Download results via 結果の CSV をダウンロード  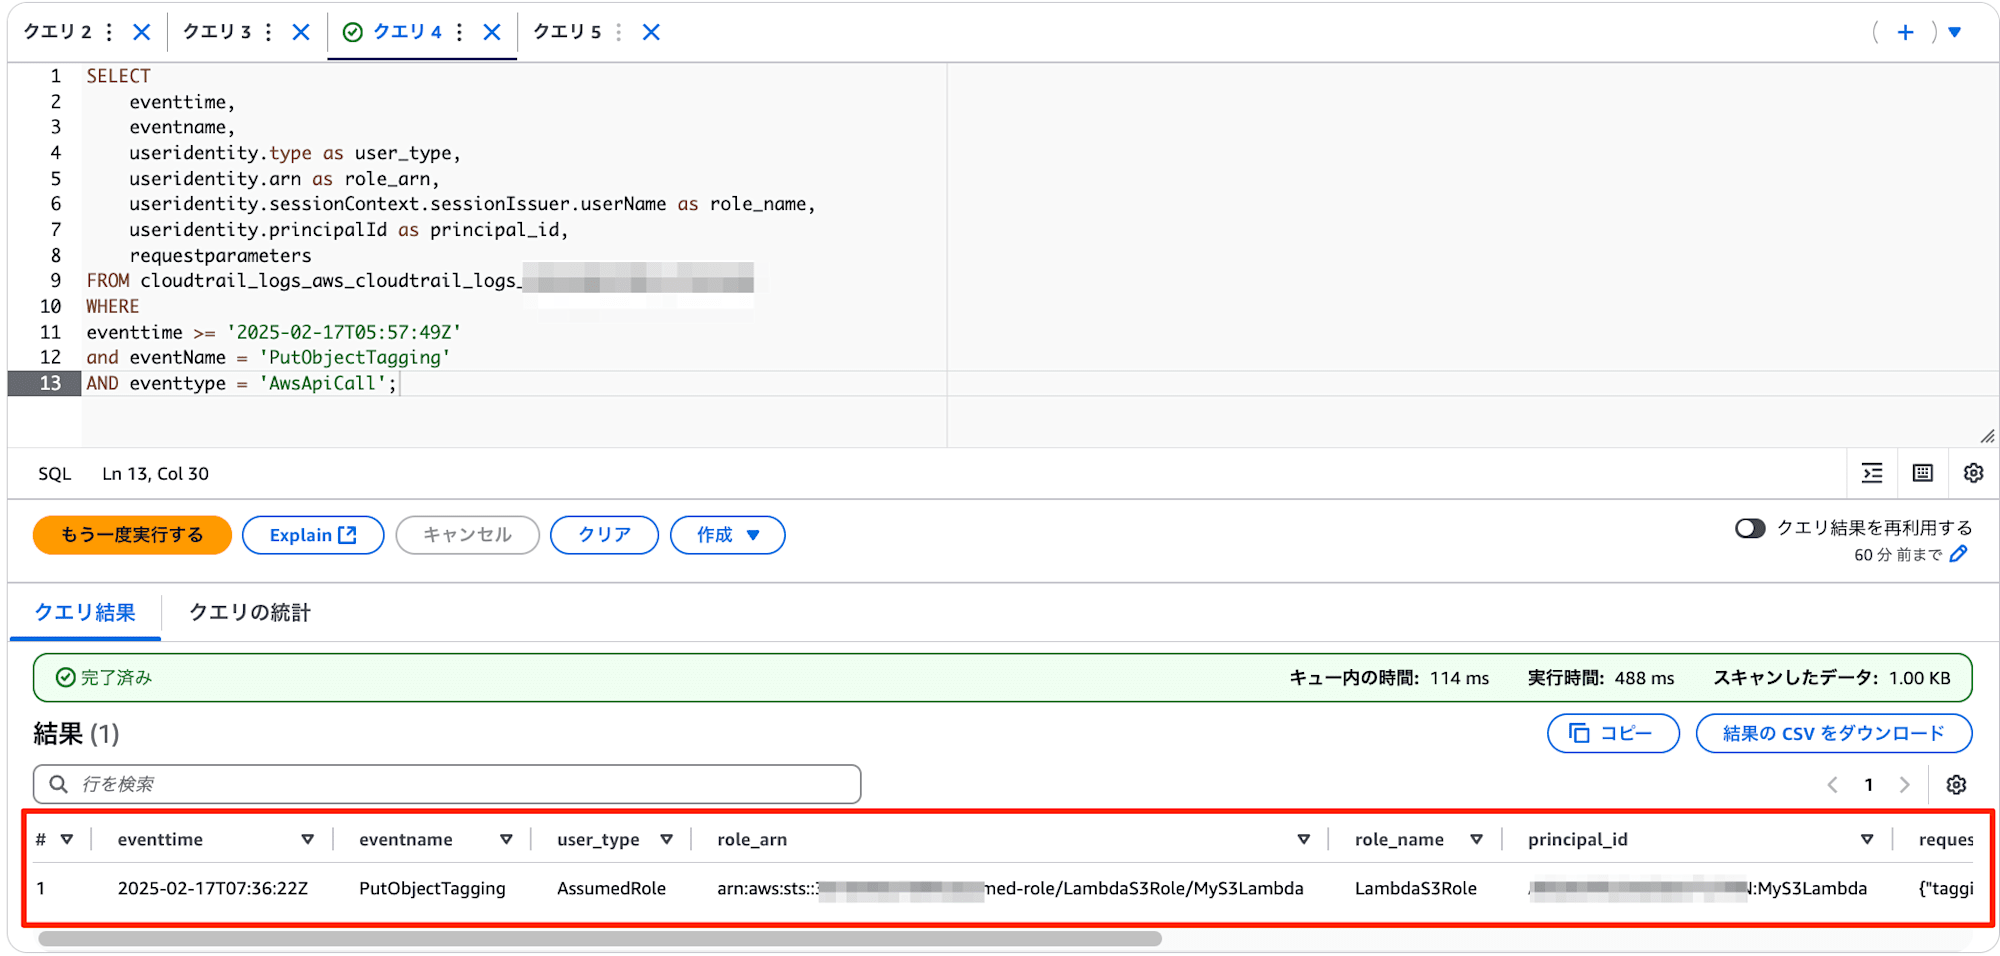coord(1834,733)
